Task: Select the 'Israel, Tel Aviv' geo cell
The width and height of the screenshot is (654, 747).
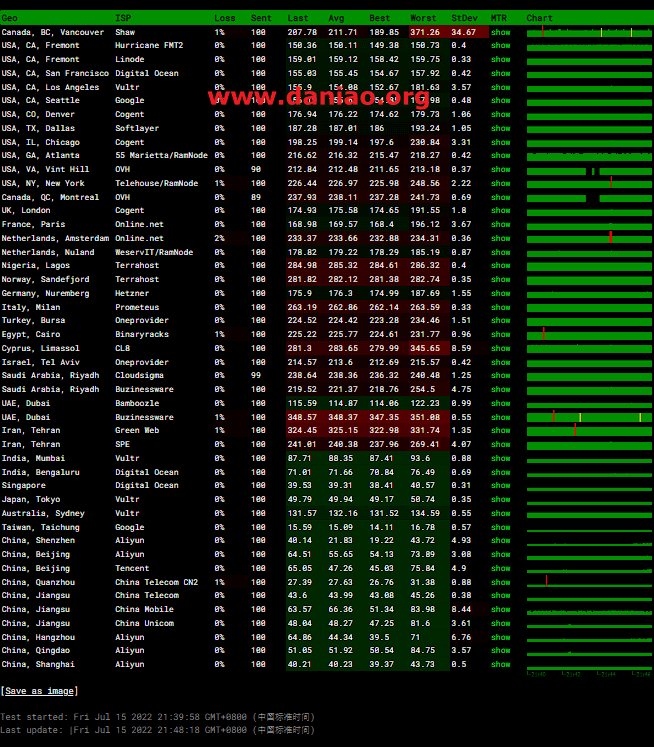Action: click(x=40, y=362)
